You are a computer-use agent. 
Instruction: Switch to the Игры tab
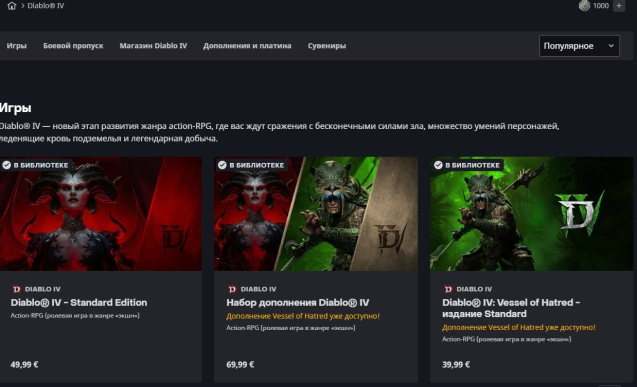click(17, 46)
